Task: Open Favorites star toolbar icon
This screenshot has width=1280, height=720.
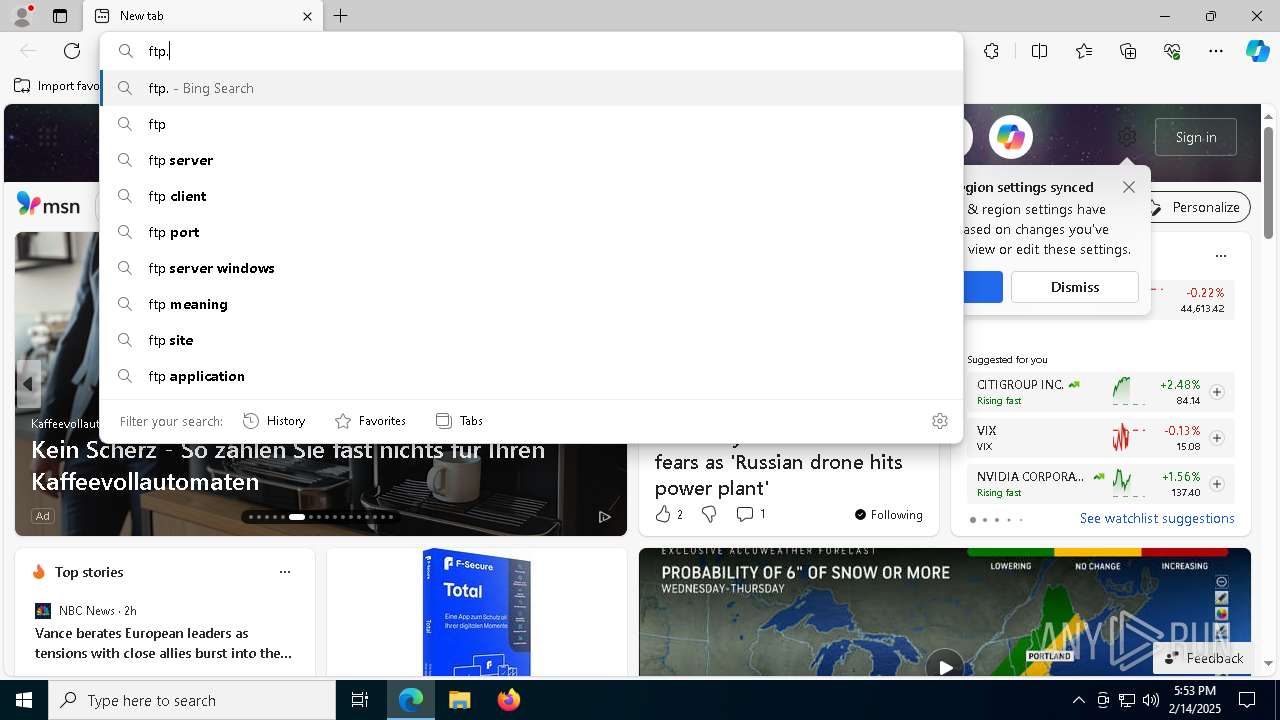Action: [1084, 51]
